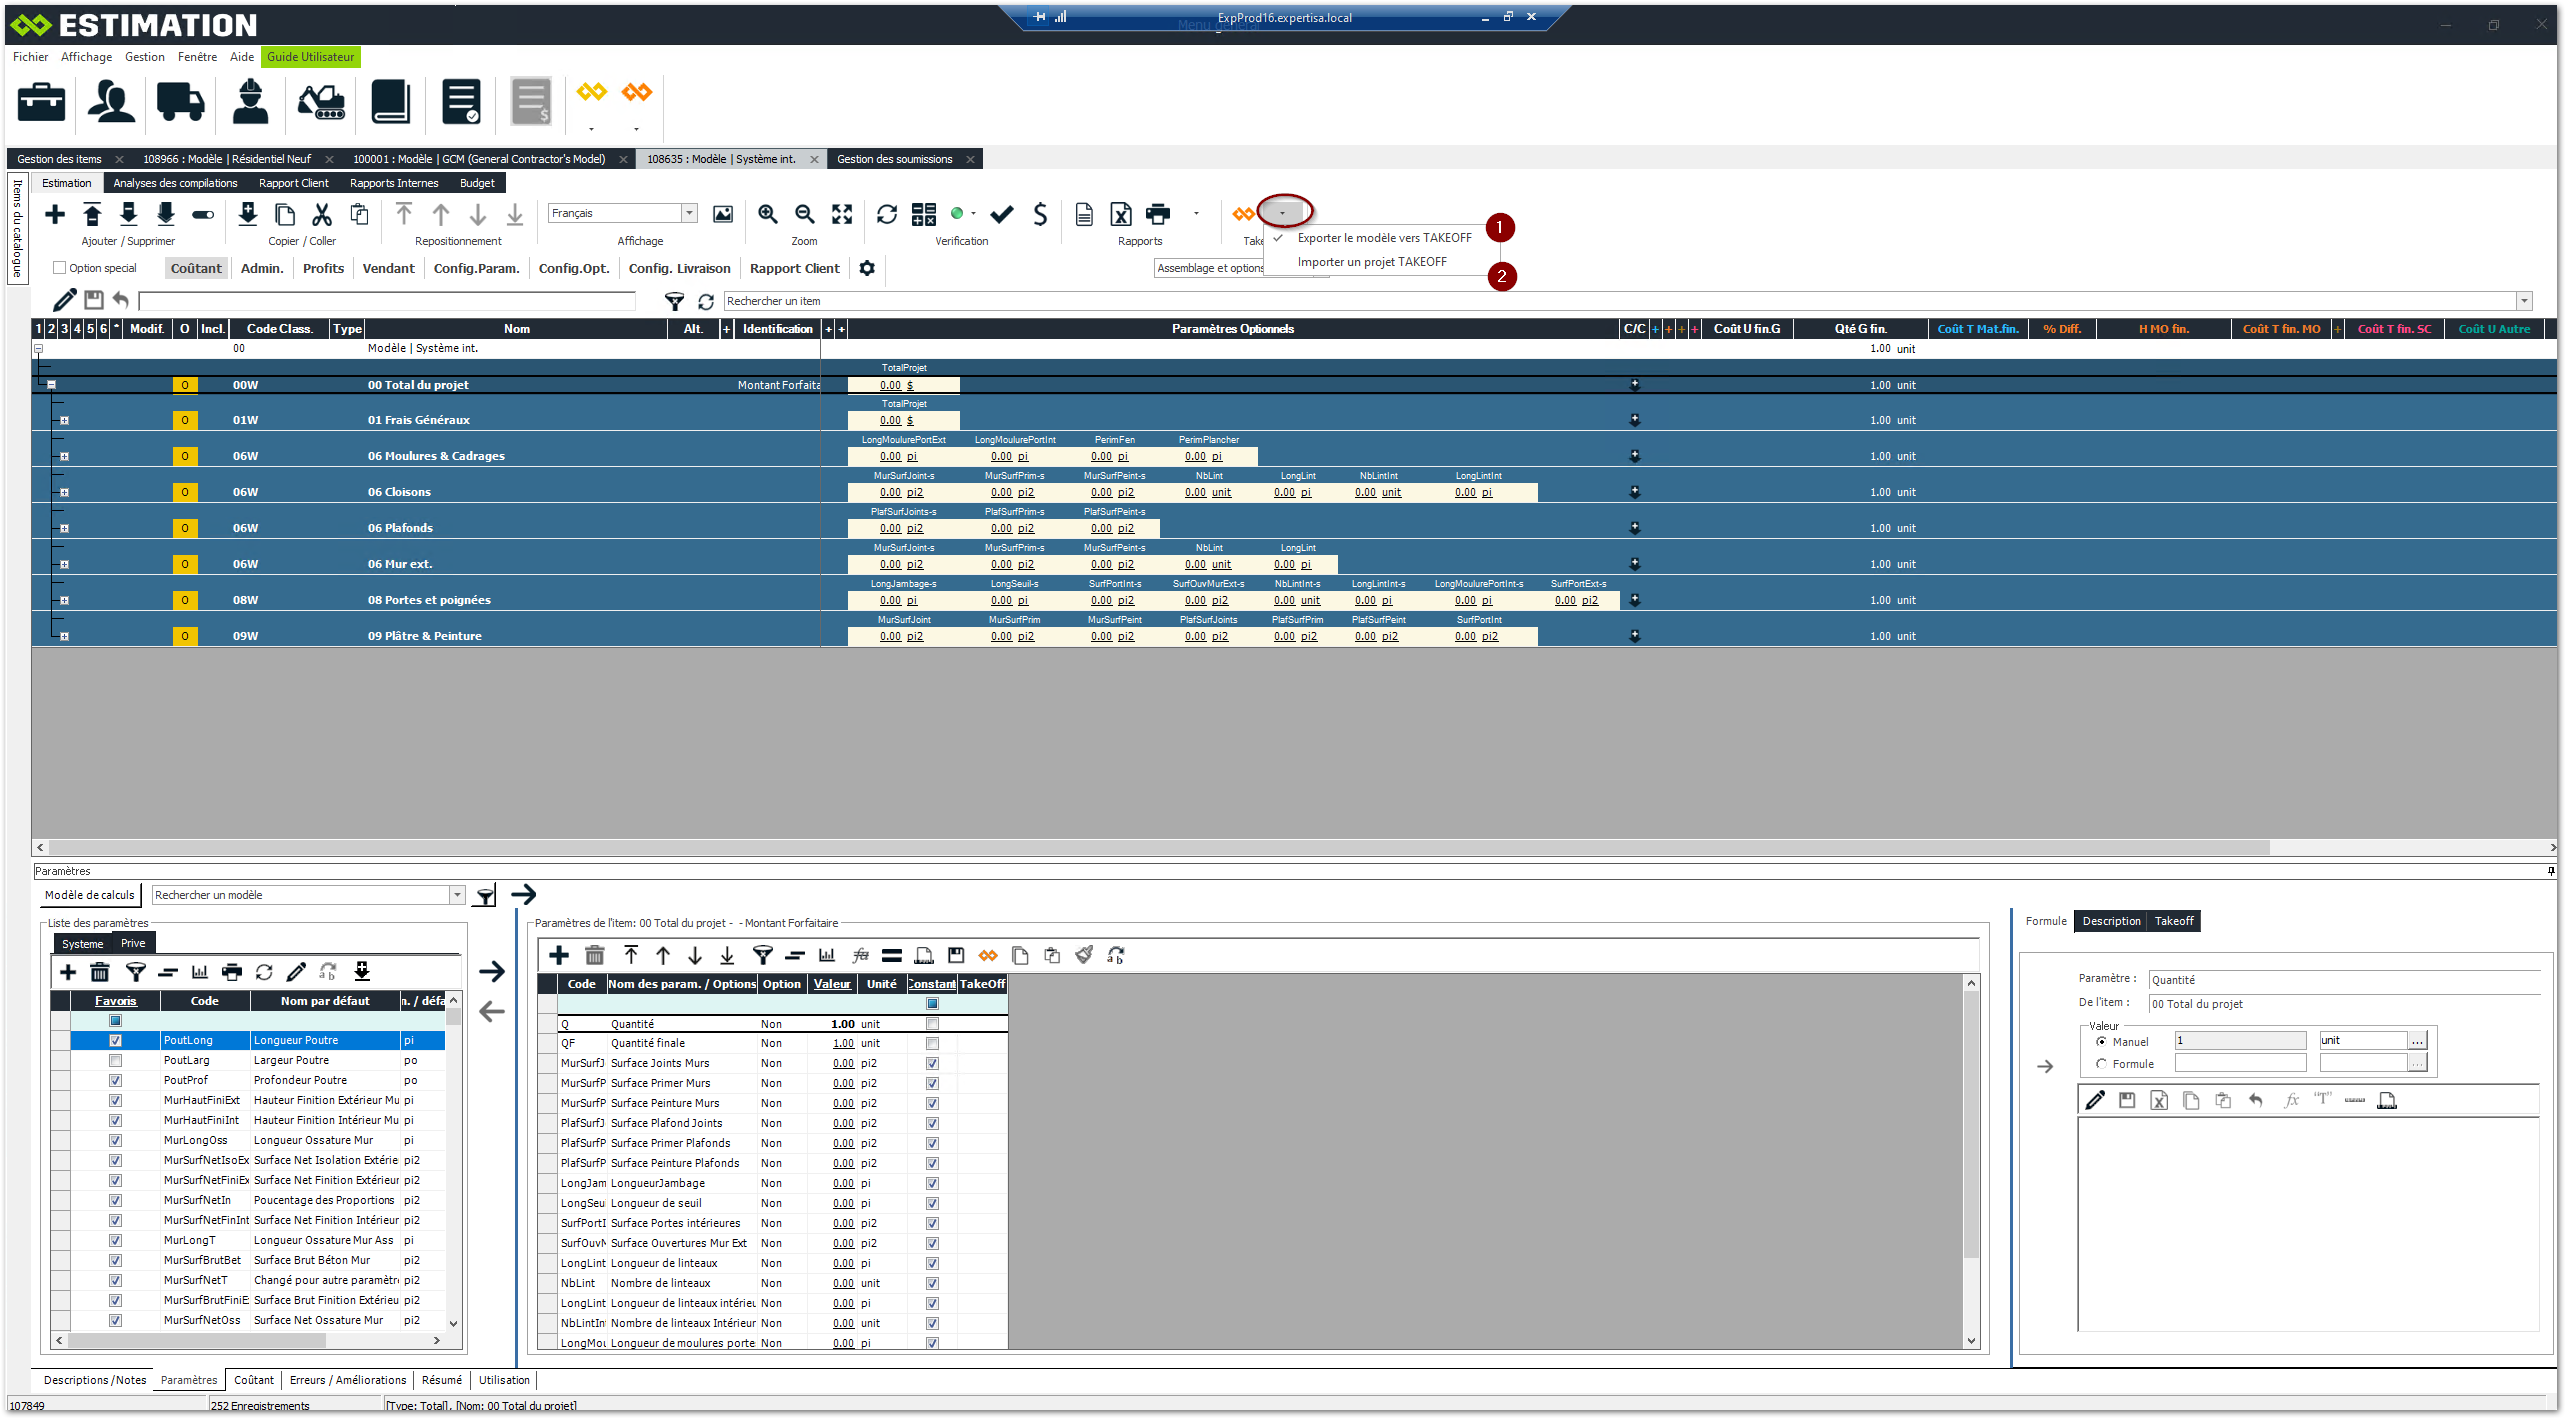Check the PoutLarg favoris checkbox
The width and height of the screenshot is (2566, 1419).
pyautogui.click(x=115, y=1060)
